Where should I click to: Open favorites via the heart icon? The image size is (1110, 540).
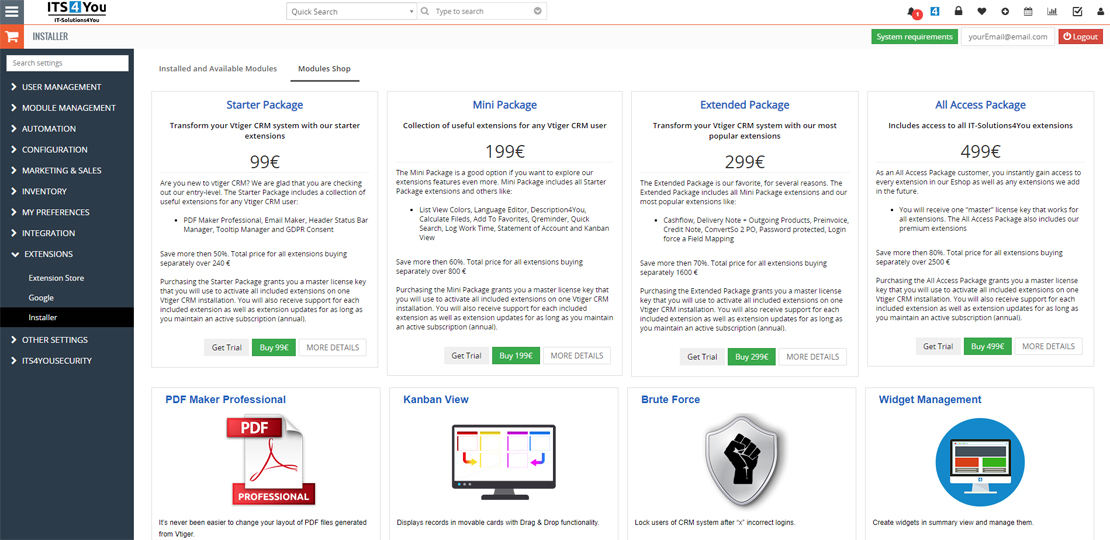pyautogui.click(x=981, y=12)
